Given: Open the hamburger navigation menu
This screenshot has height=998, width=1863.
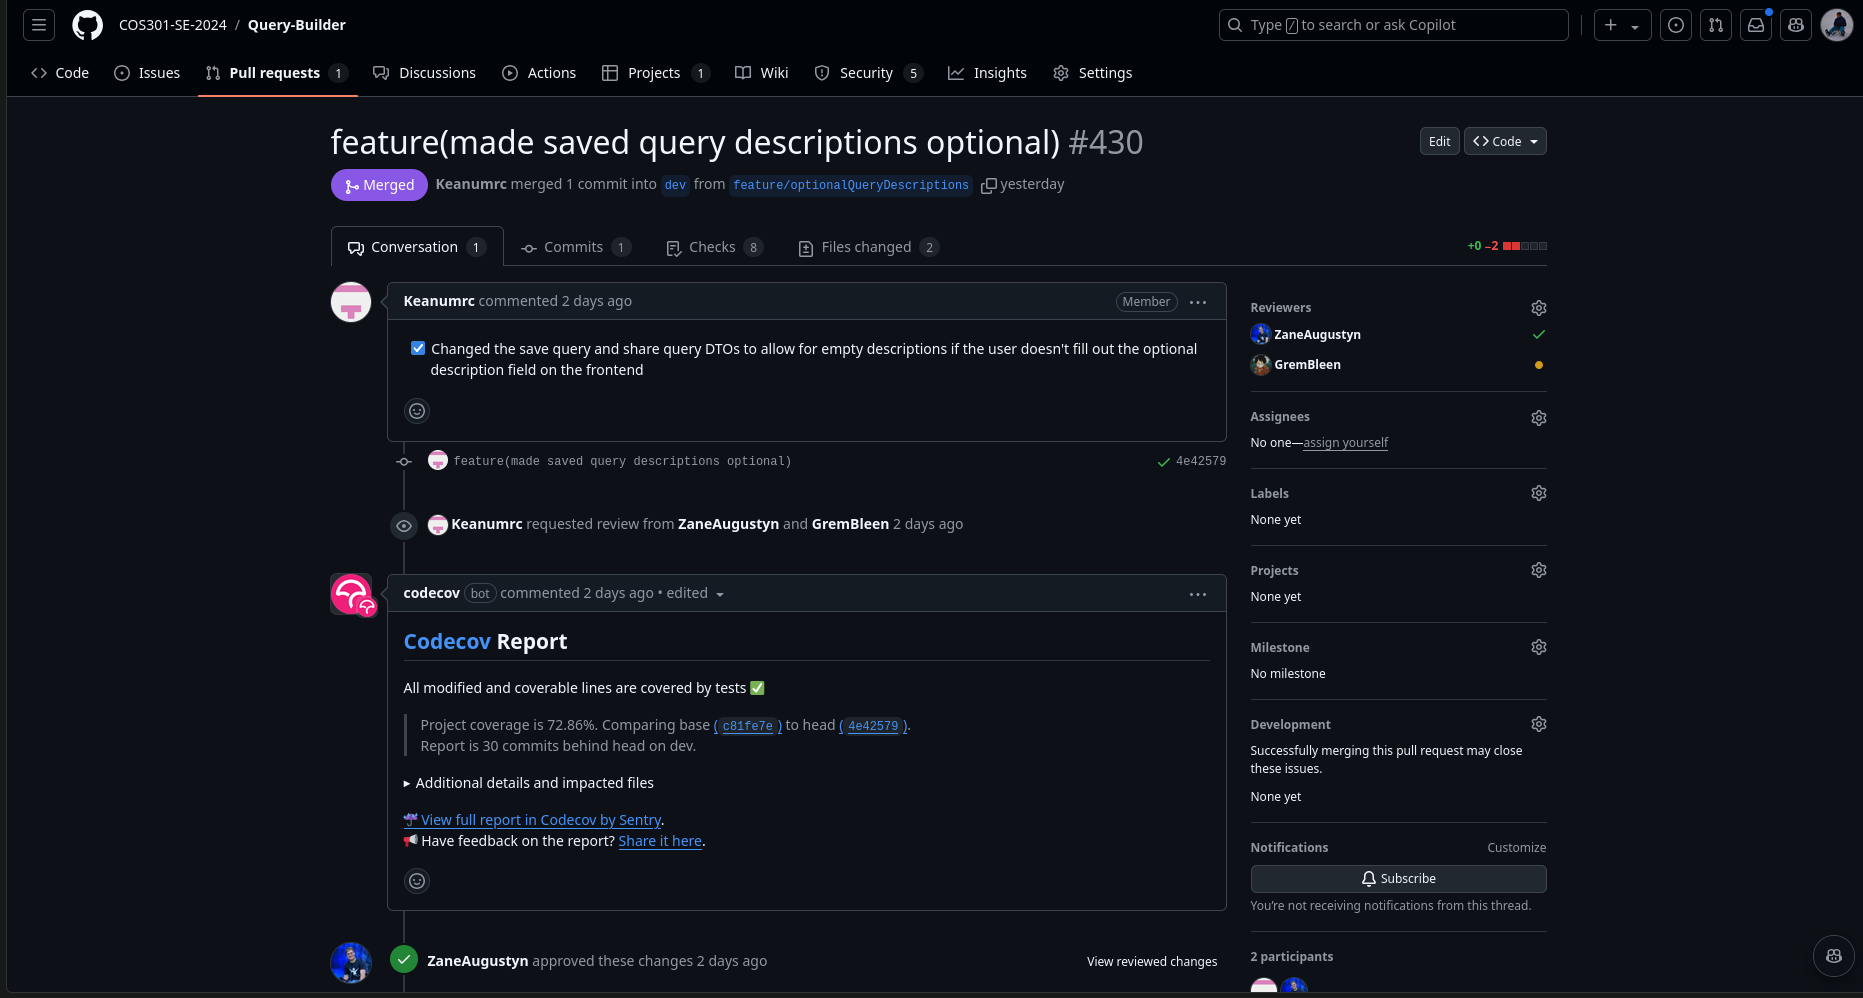Looking at the screenshot, I should [39, 25].
